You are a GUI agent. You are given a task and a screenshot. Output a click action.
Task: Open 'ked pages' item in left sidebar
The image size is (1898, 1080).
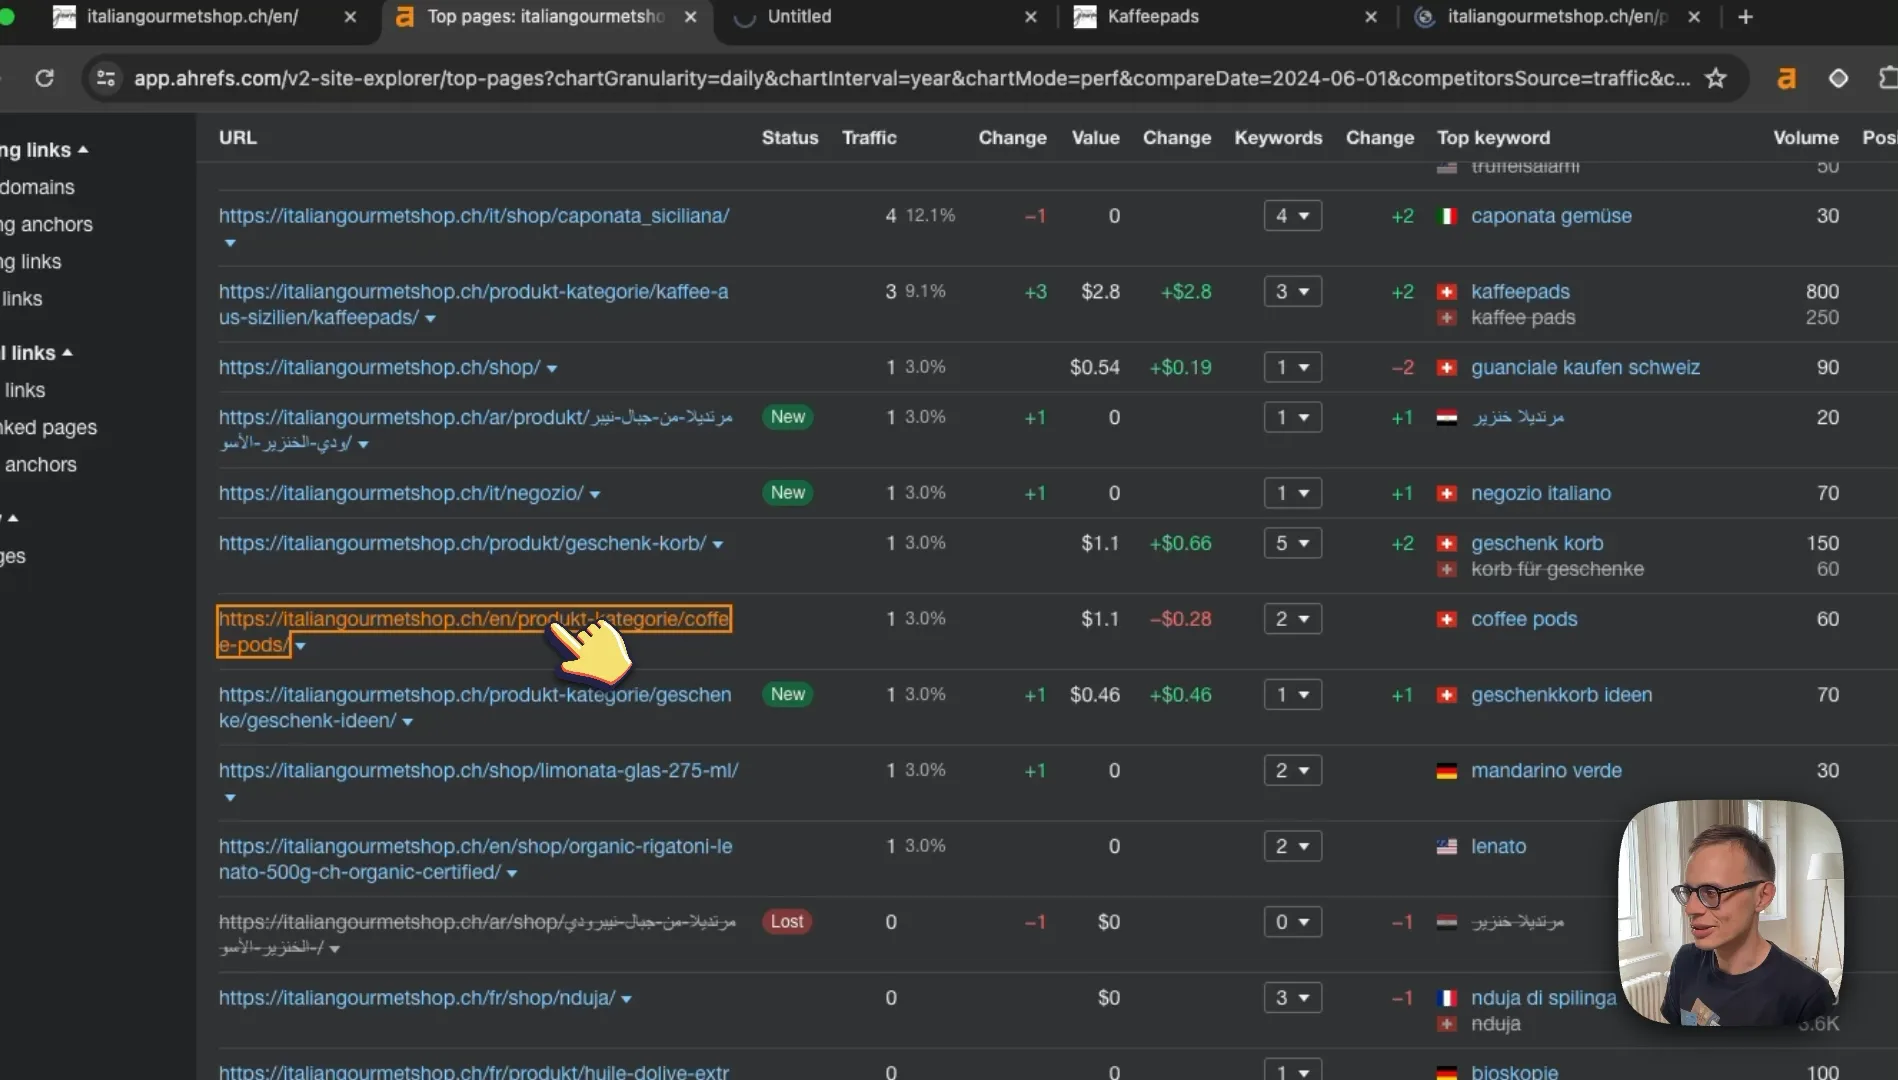(x=48, y=428)
